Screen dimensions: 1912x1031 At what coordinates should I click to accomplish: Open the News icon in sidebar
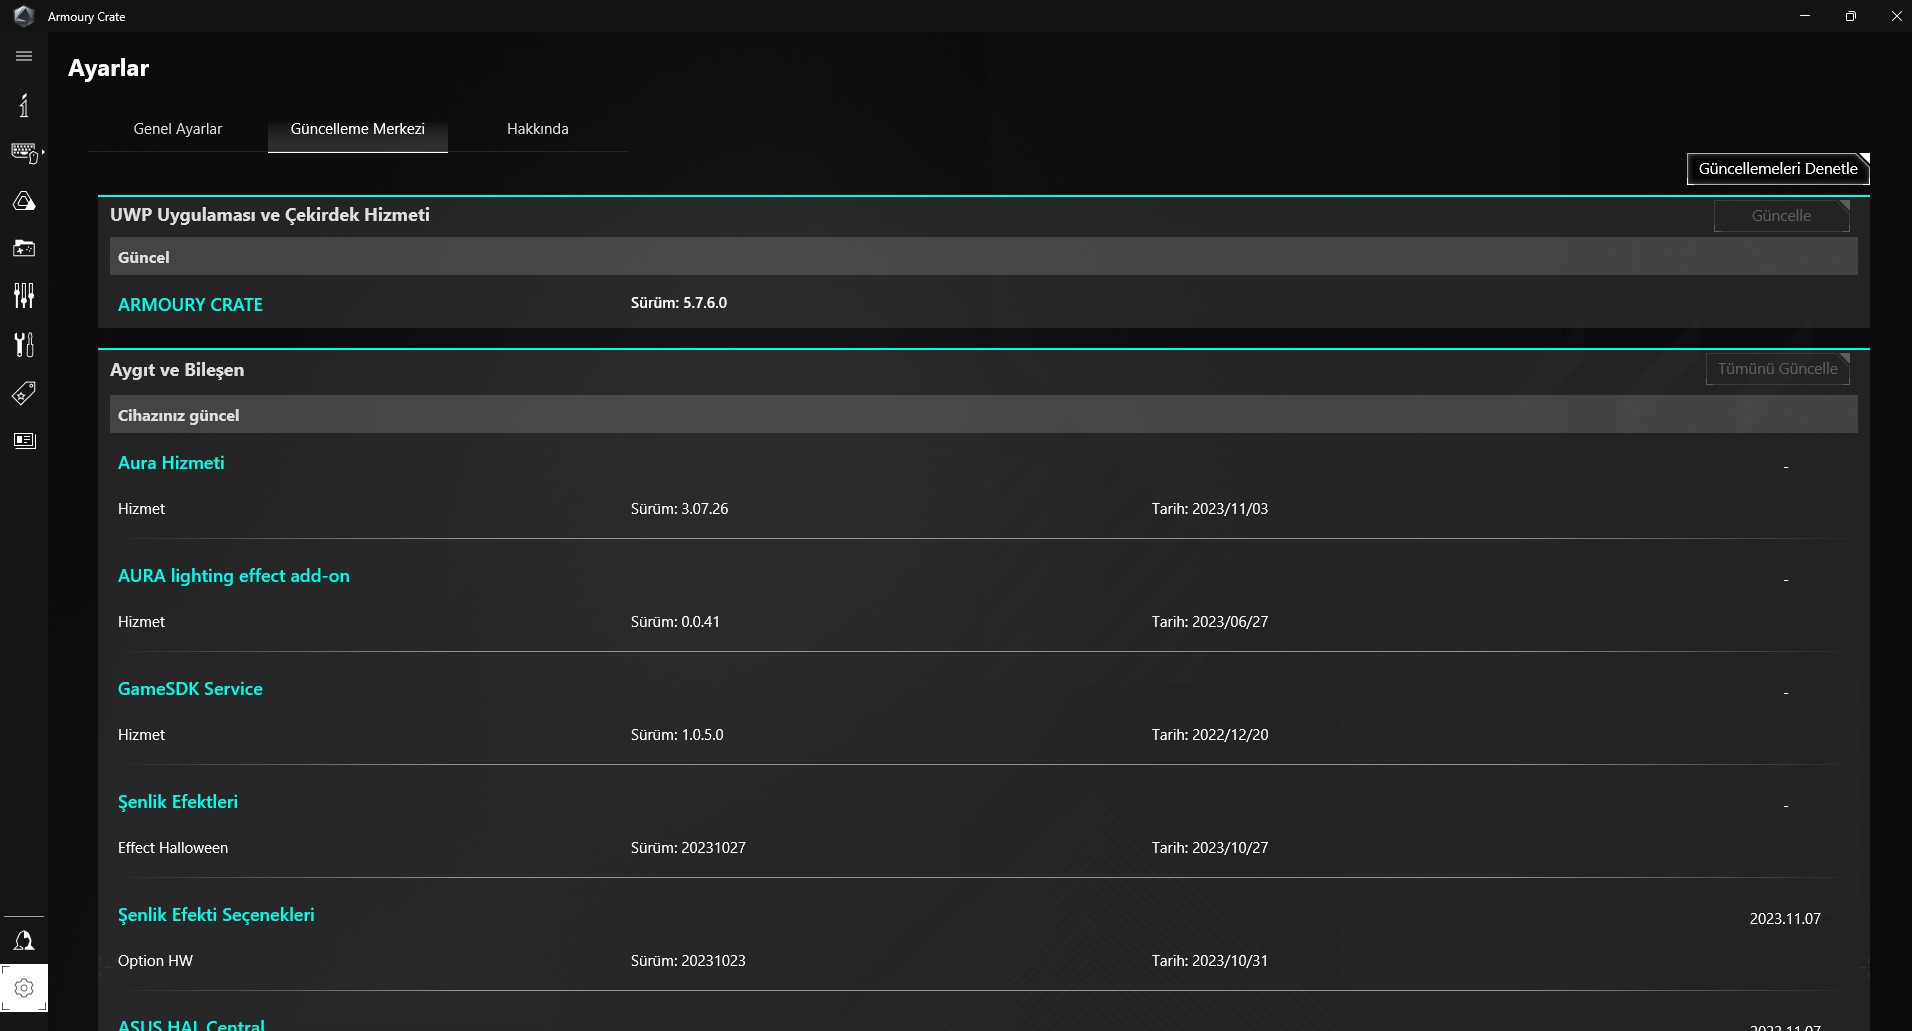pos(24,441)
